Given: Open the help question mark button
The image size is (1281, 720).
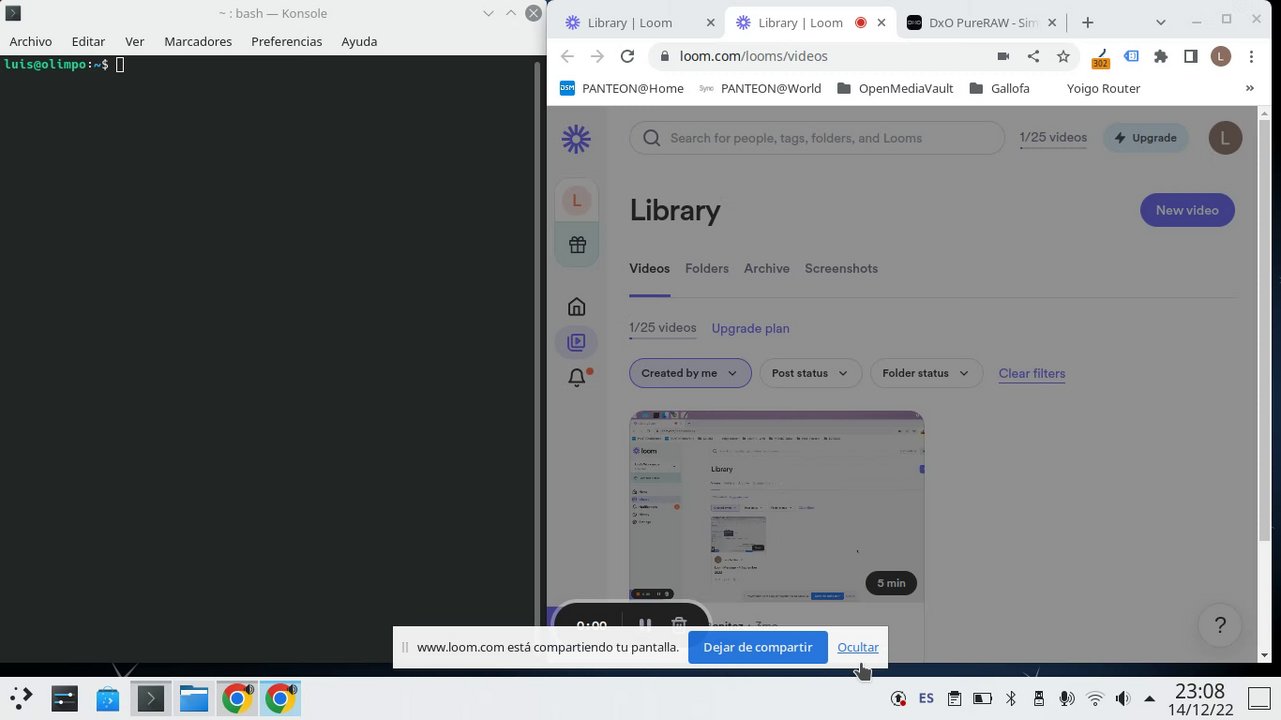Looking at the screenshot, I should (1220, 625).
